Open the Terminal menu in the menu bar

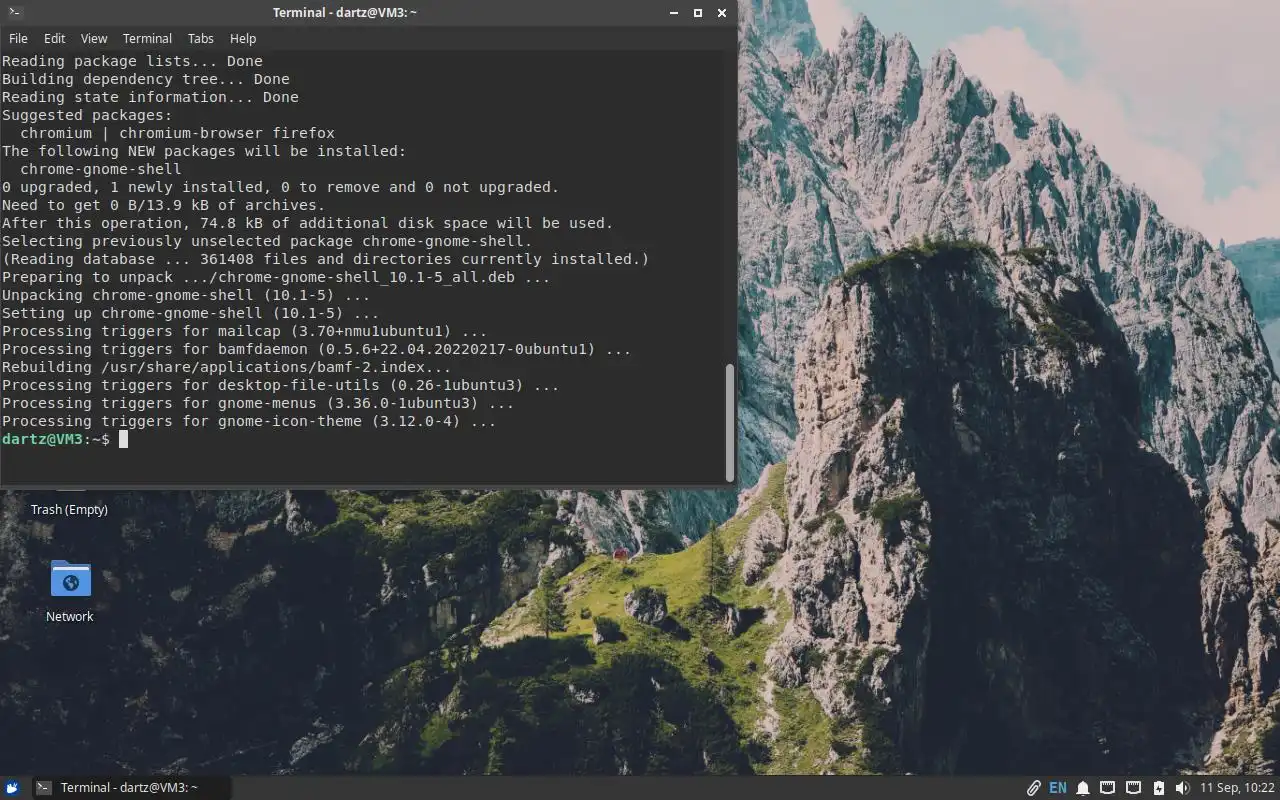point(147,38)
